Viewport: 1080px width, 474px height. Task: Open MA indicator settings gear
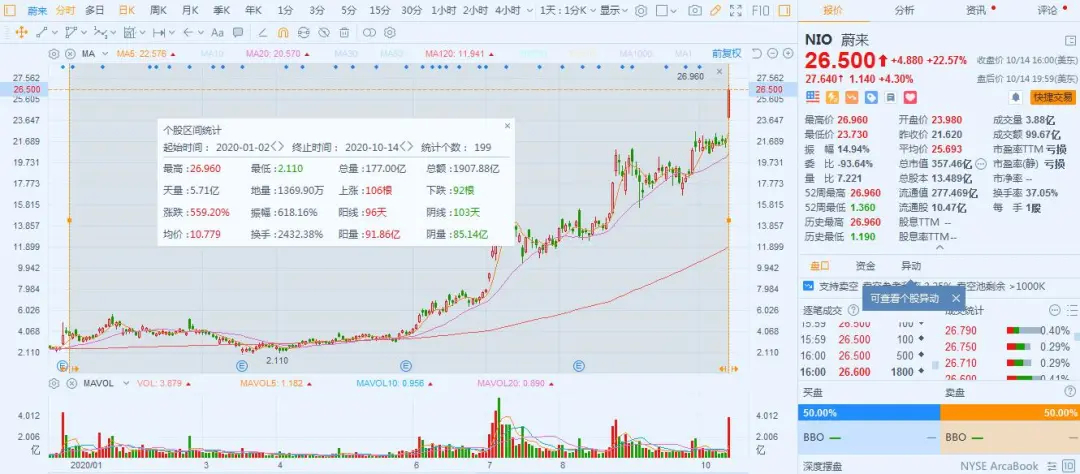(x=54, y=54)
